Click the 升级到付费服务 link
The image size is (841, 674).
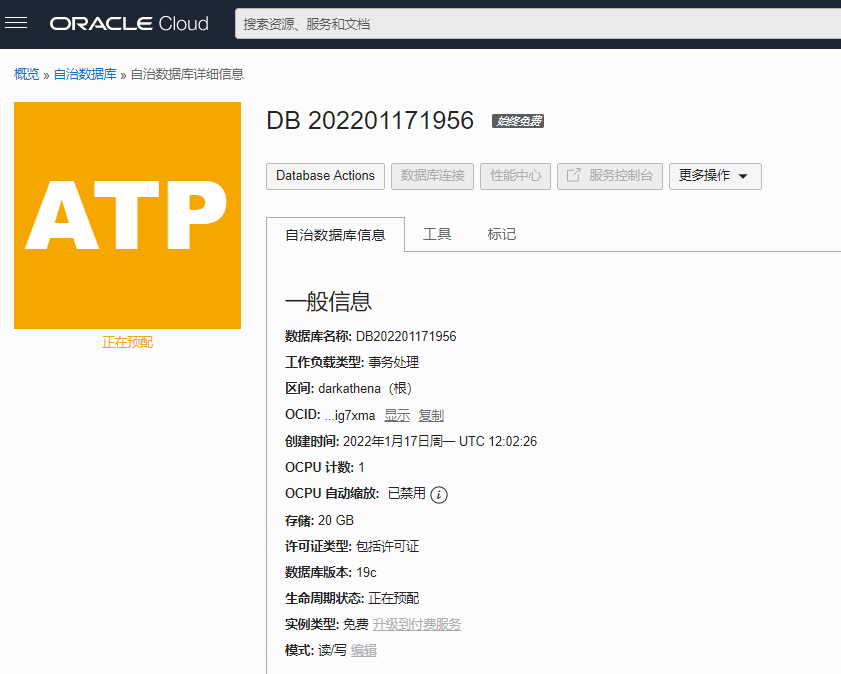(417, 624)
